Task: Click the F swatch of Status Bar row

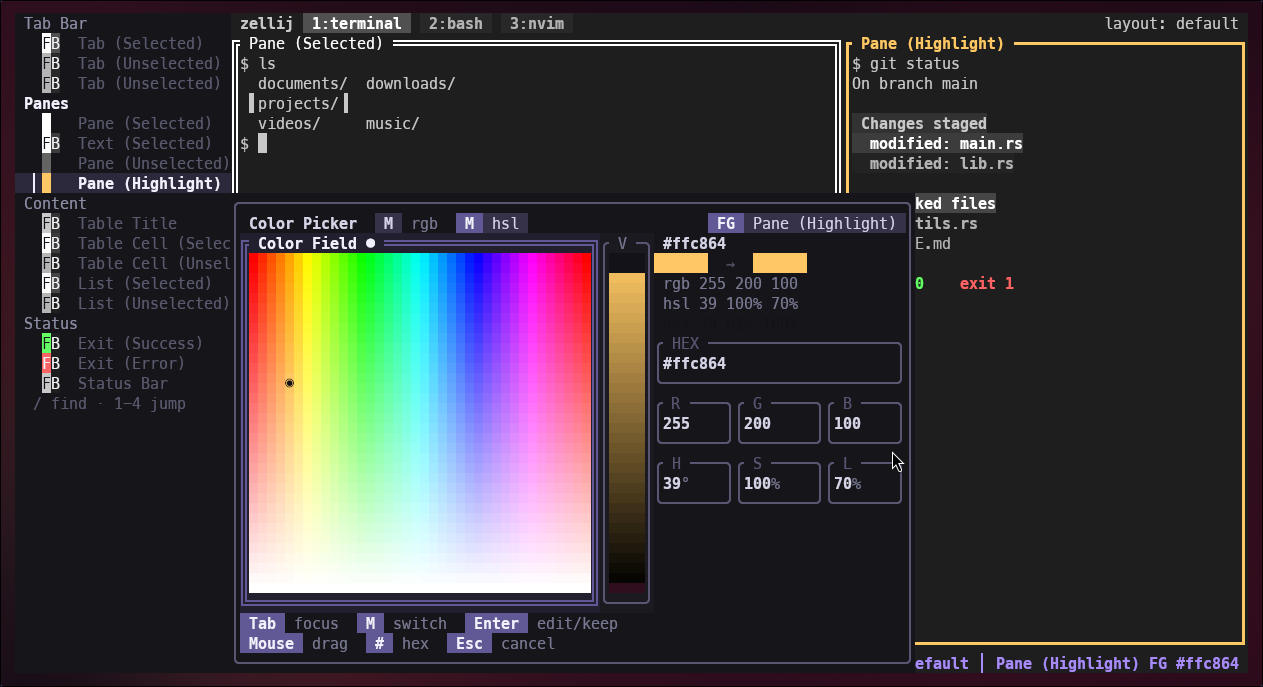Action: click(x=46, y=383)
